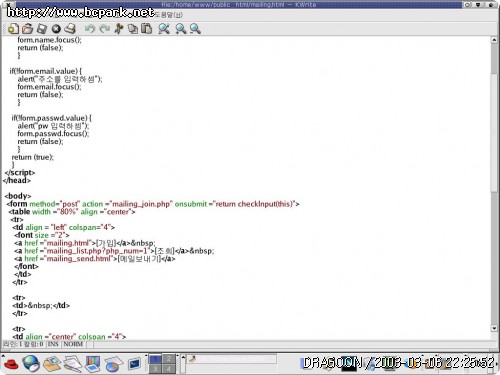Undo the last edit

click(89, 29)
